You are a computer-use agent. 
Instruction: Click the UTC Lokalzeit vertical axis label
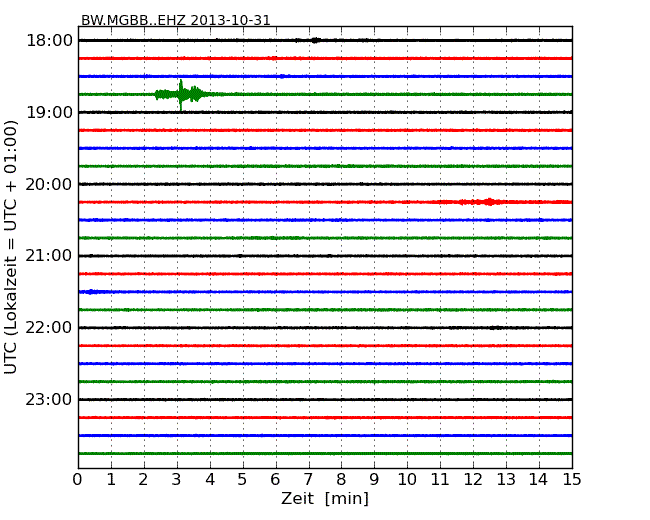[11, 247]
